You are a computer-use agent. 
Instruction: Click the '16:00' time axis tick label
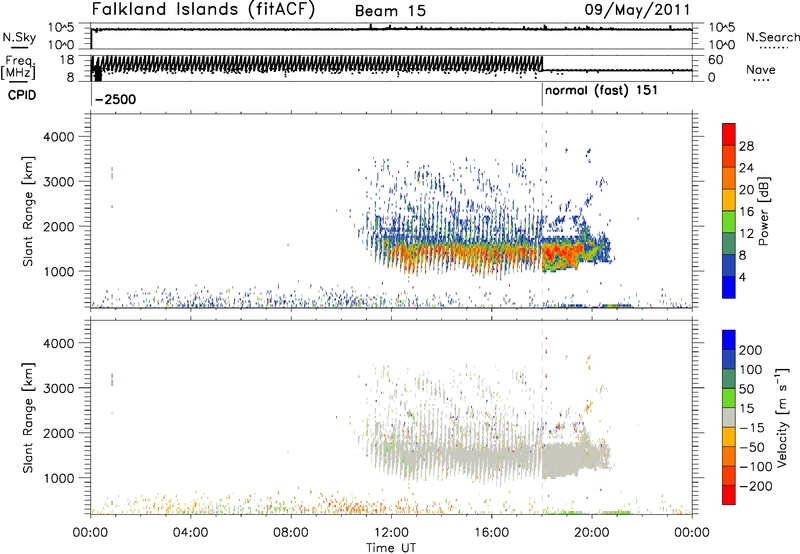[491, 533]
